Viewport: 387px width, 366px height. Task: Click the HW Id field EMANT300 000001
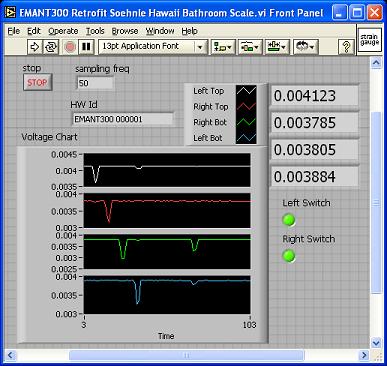click(x=123, y=119)
